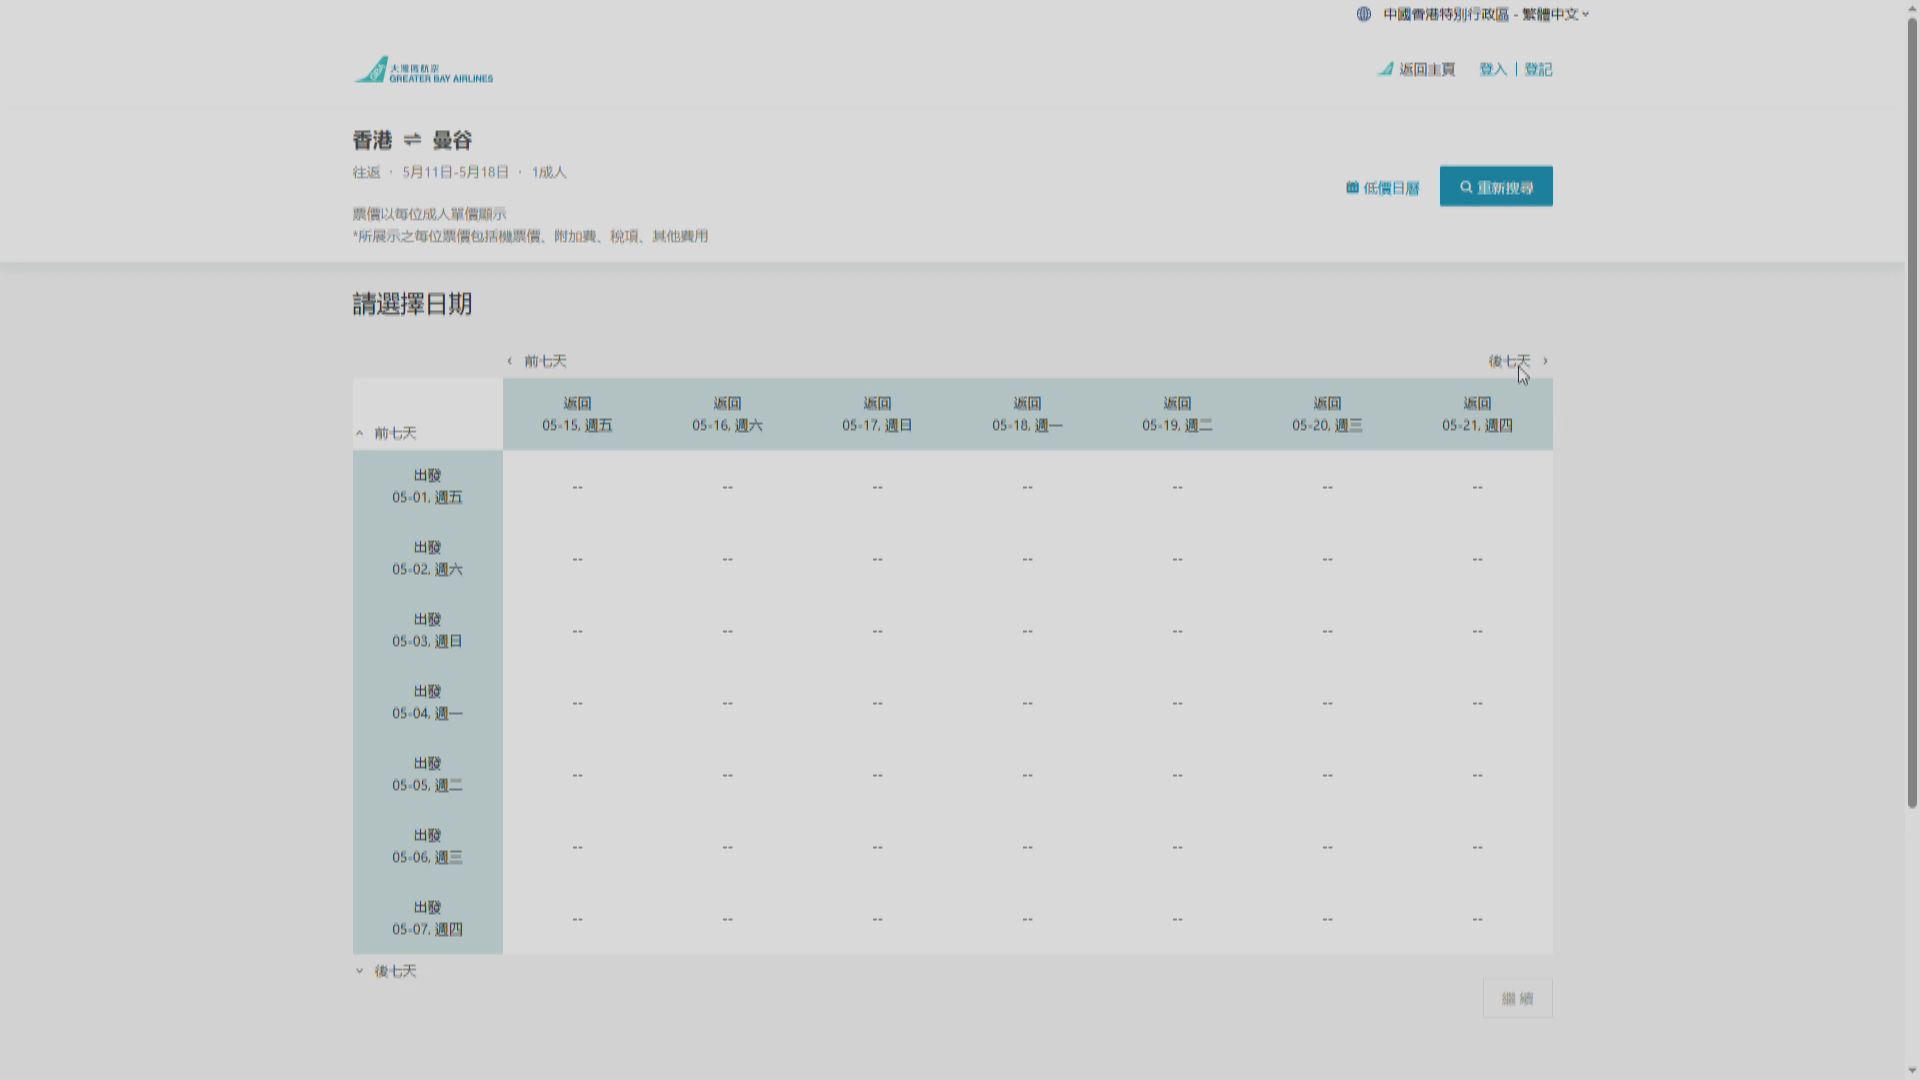Click the route swap arrows icon
Screen dimensions: 1920x1080
[412, 140]
